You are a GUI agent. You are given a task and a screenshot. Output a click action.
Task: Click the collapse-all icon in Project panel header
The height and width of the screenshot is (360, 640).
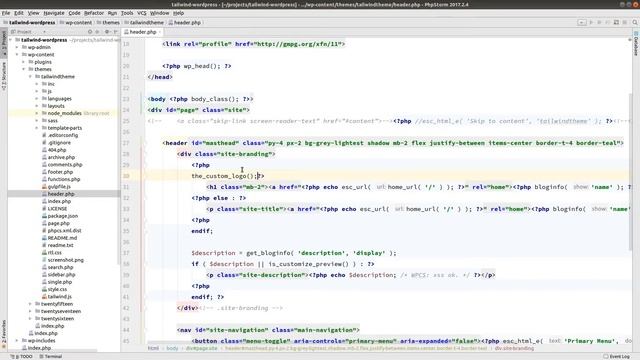97,31
